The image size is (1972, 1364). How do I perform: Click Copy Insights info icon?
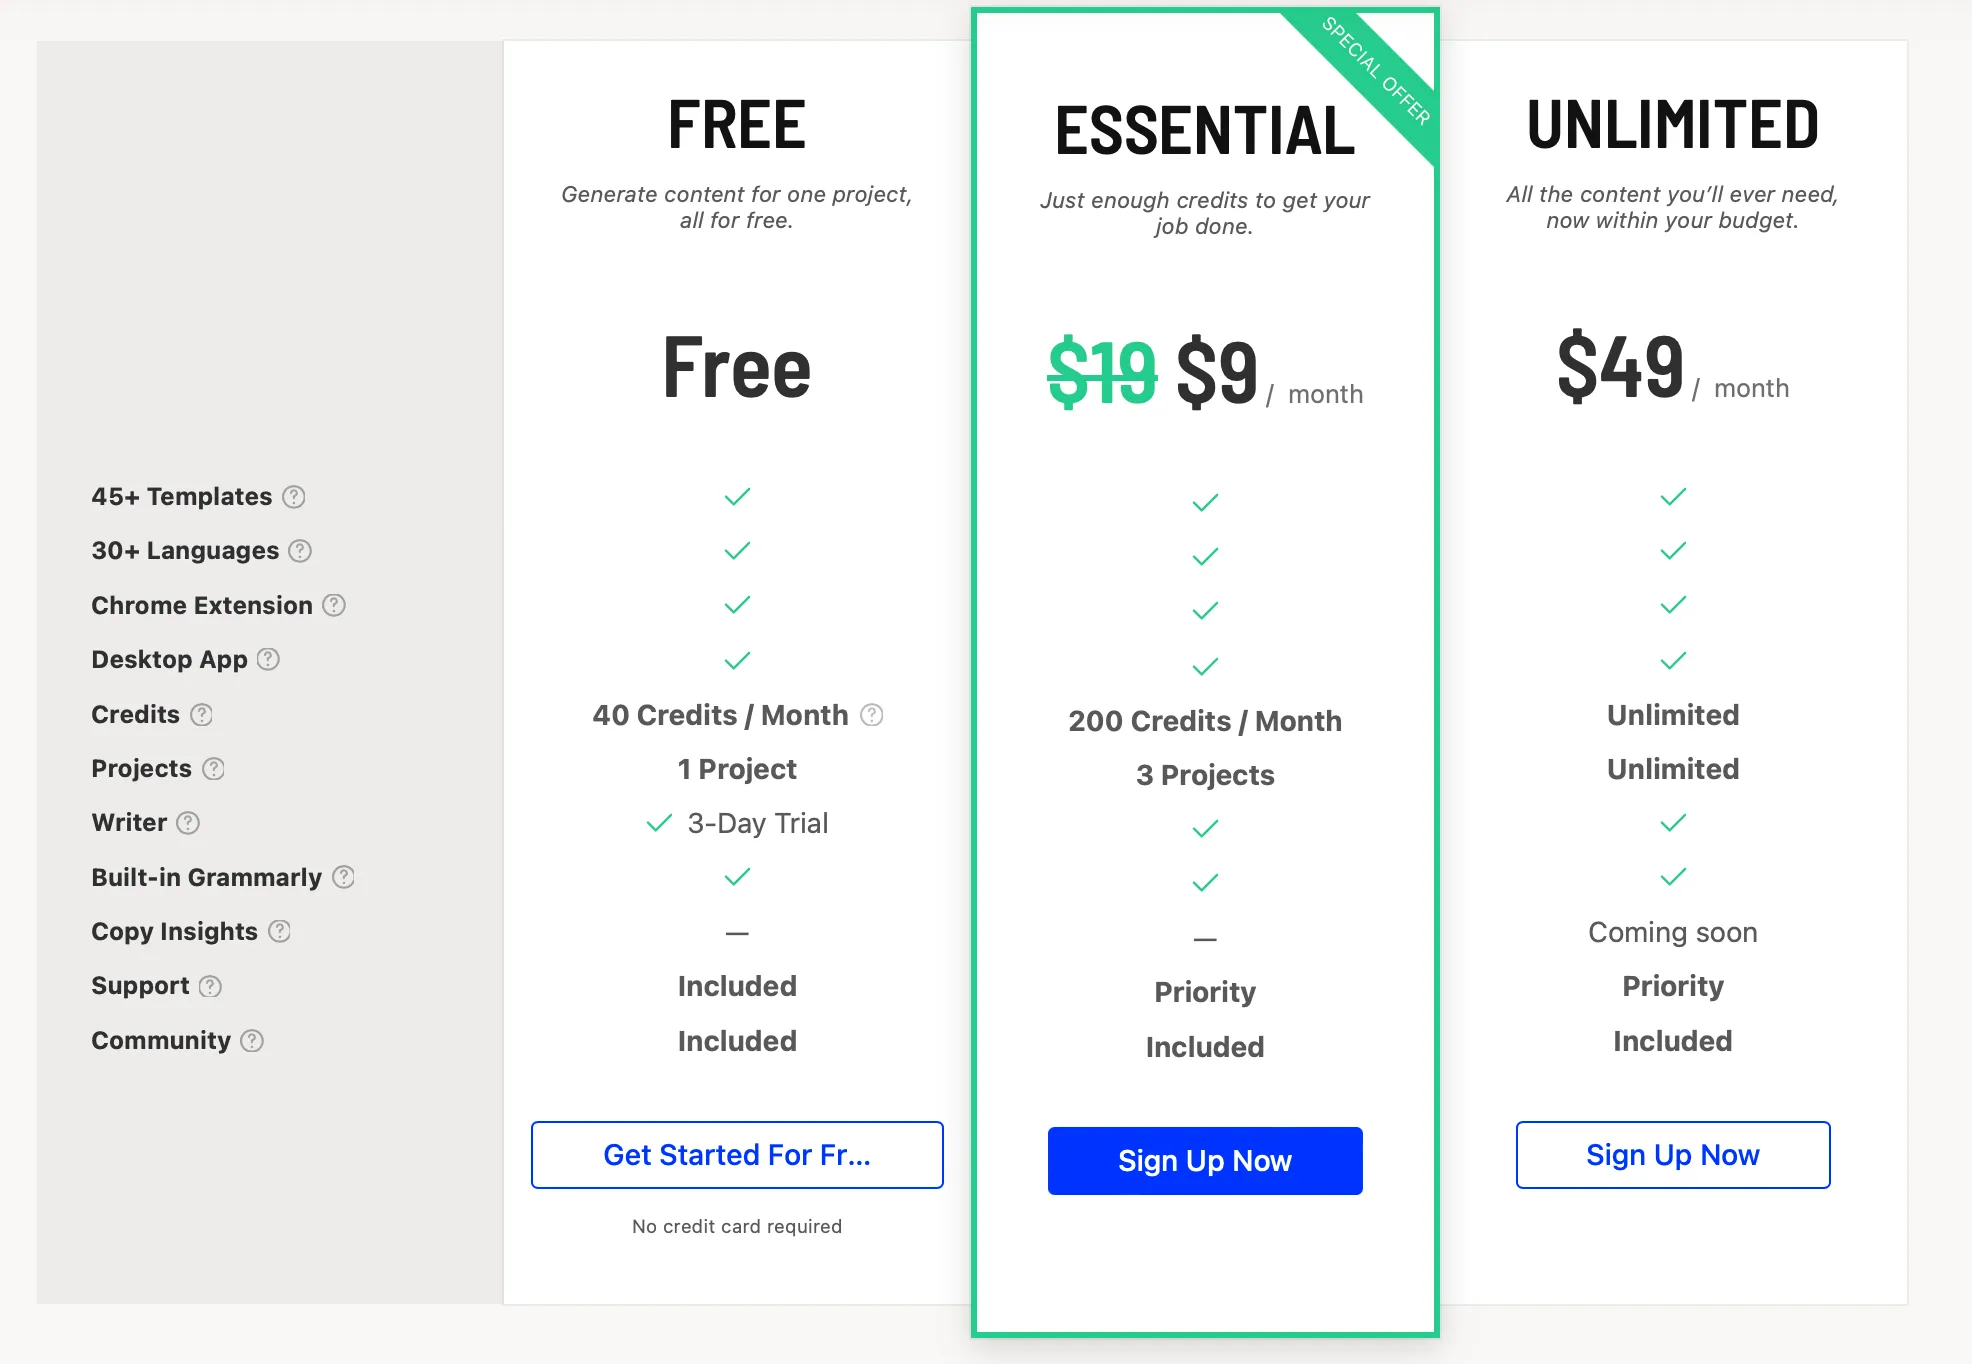point(279,931)
